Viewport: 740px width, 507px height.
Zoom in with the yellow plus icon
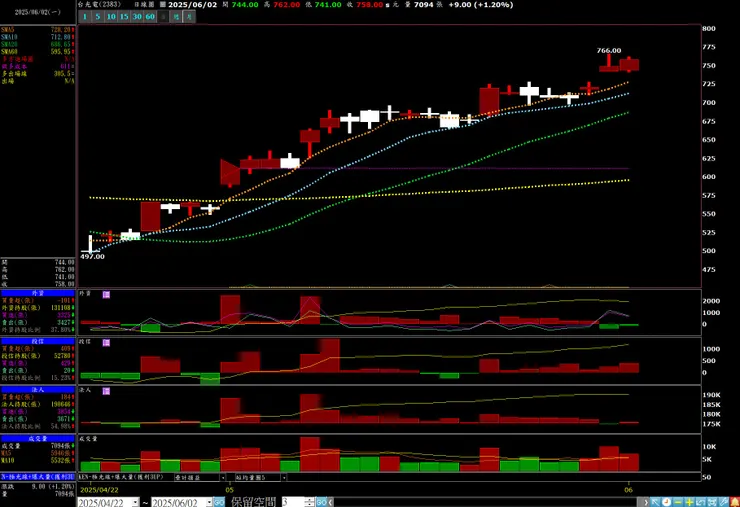coord(689,502)
